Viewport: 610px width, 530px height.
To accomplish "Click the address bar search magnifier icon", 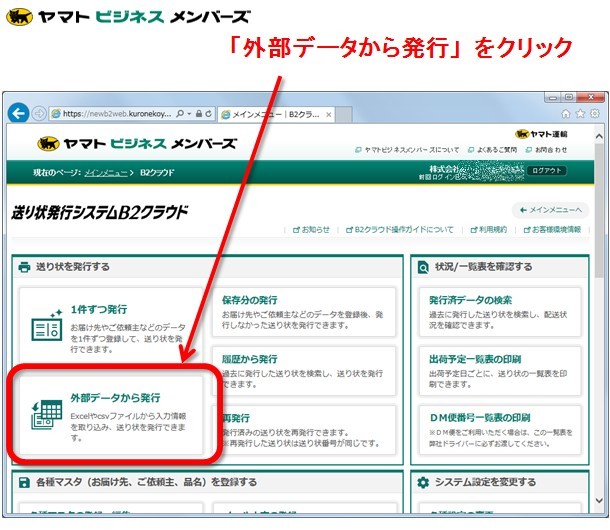I will (180, 114).
